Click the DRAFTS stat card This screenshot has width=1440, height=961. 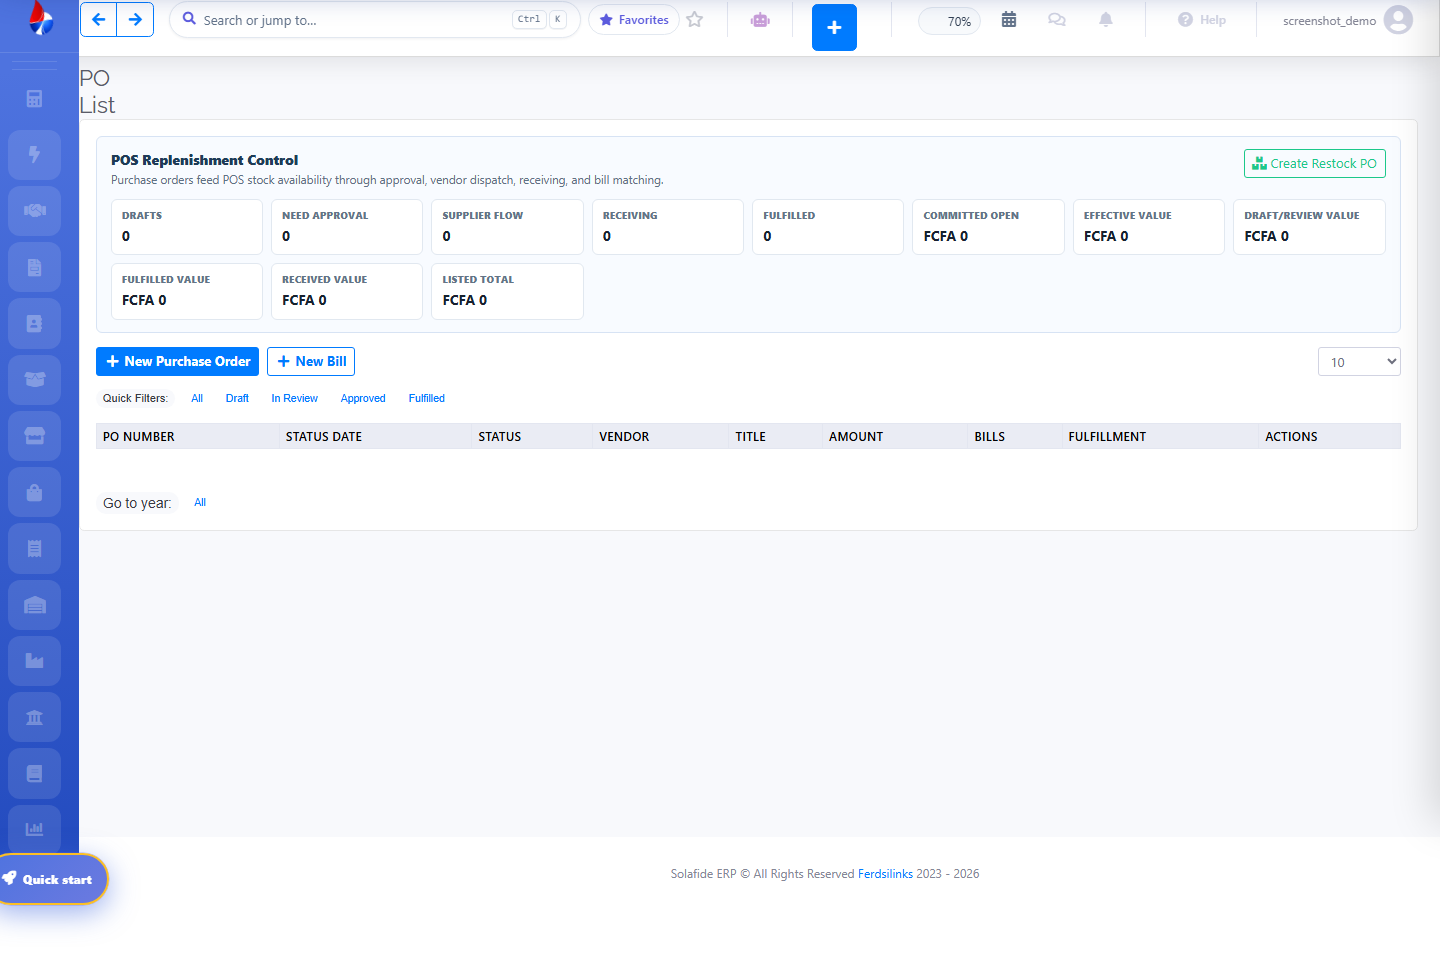click(187, 227)
